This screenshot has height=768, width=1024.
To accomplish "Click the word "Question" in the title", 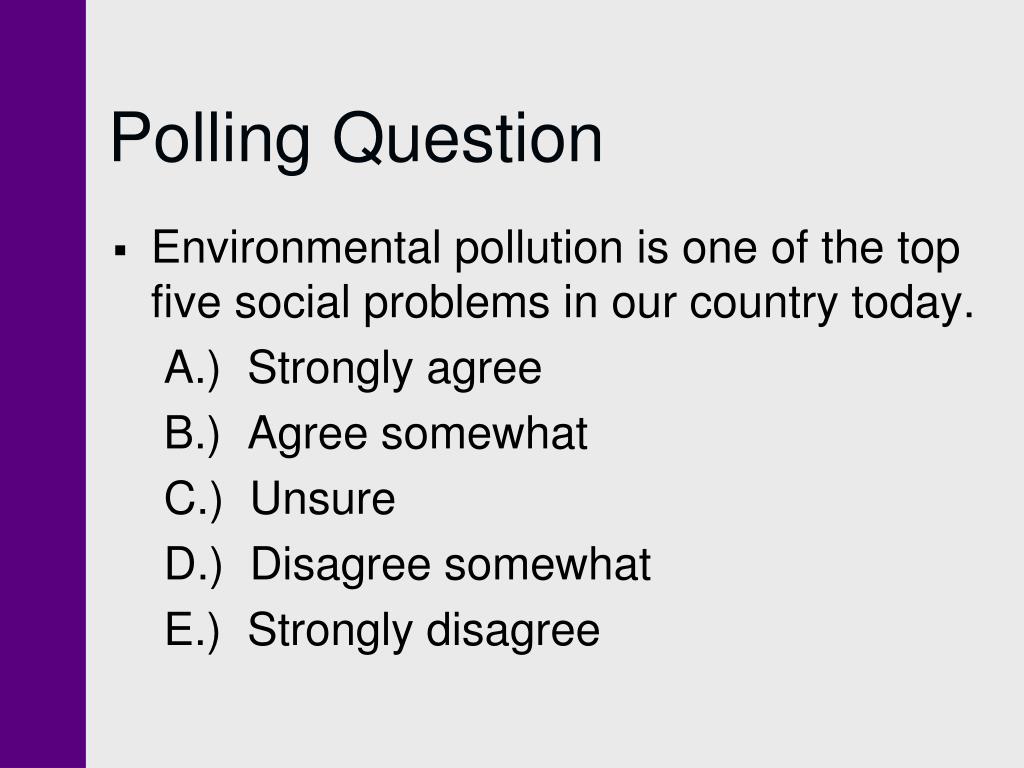I will pos(468,138).
